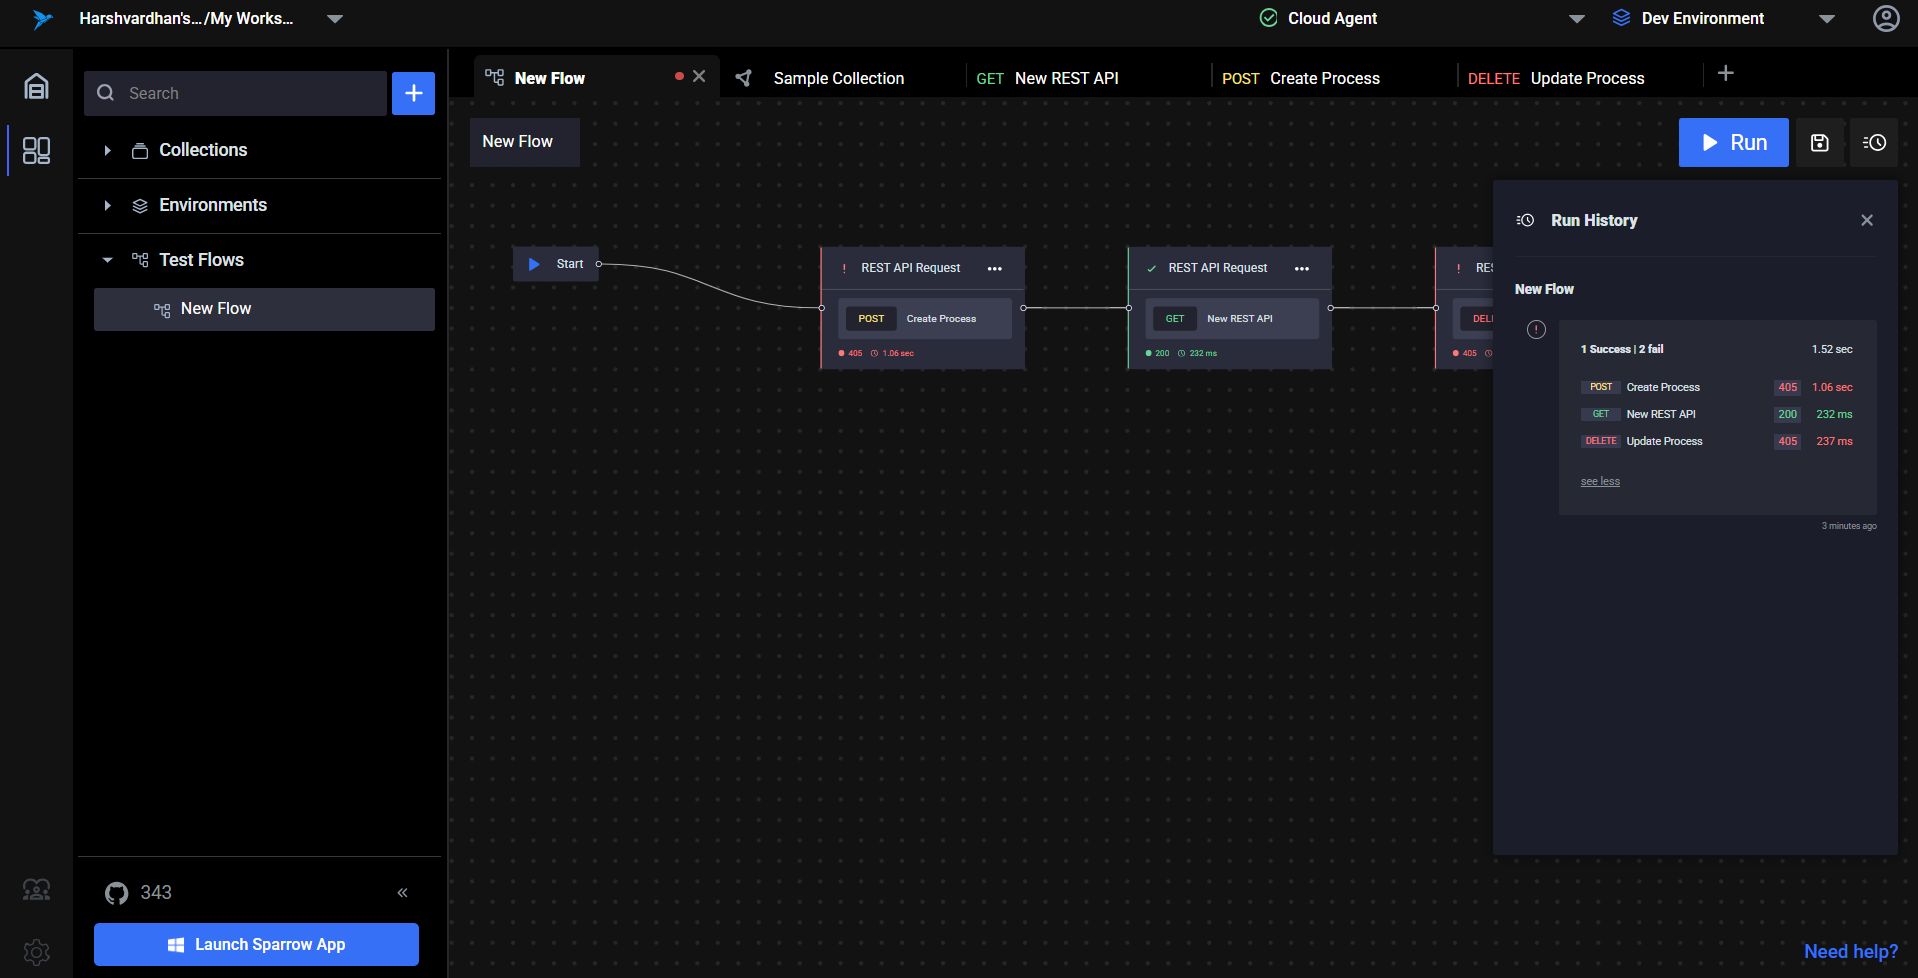Screen dimensions: 1918x978
Task: Add a new tab with plus icon
Action: tap(1726, 73)
